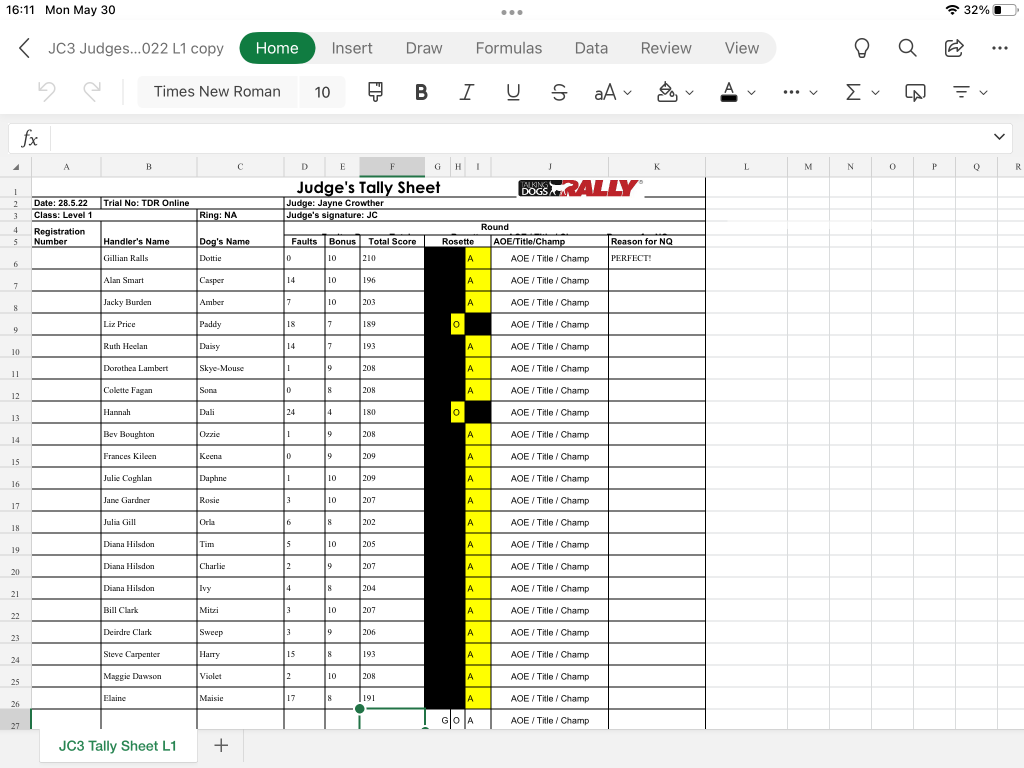This screenshot has height=768, width=1024.
Task: Select Judge: Jayne Crowther cell
Action: (494, 203)
